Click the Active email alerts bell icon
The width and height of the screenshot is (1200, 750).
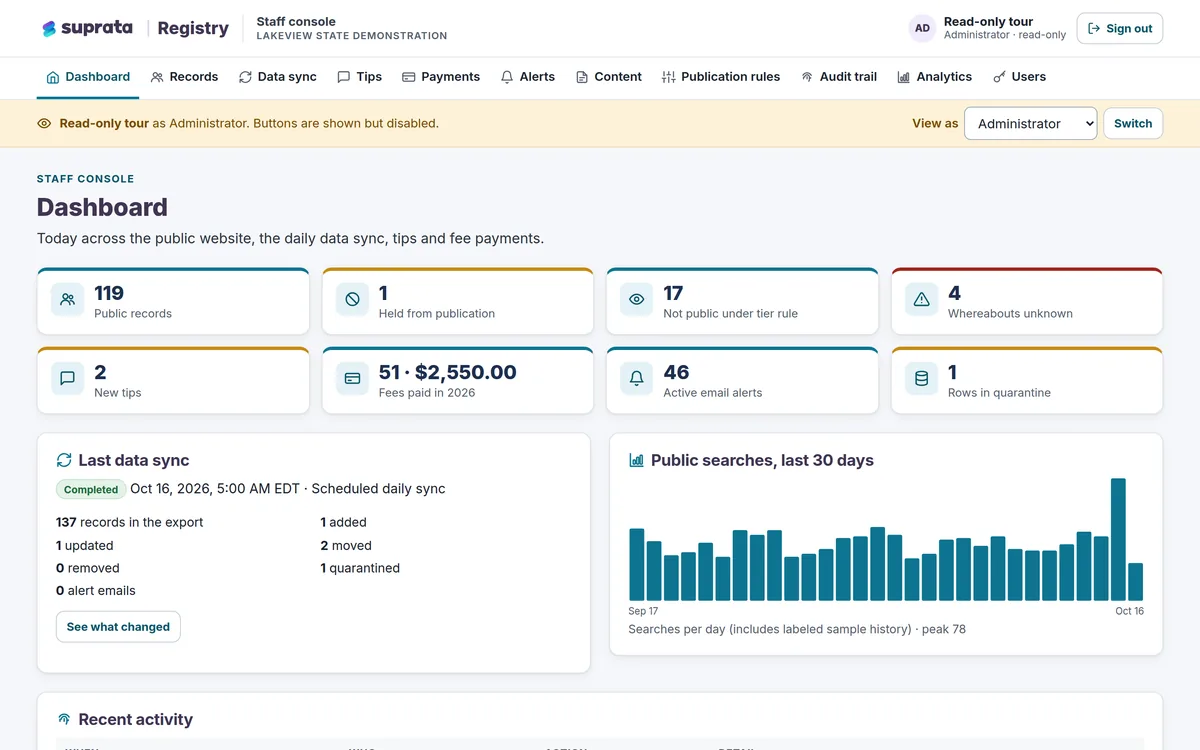tap(637, 379)
